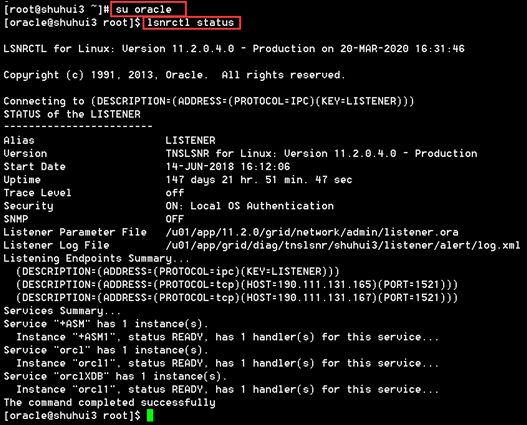Image resolution: width=527 pixels, height=425 pixels.
Task: Click 'STATUS of the LISTENER' heading
Action: click(x=72, y=114)
